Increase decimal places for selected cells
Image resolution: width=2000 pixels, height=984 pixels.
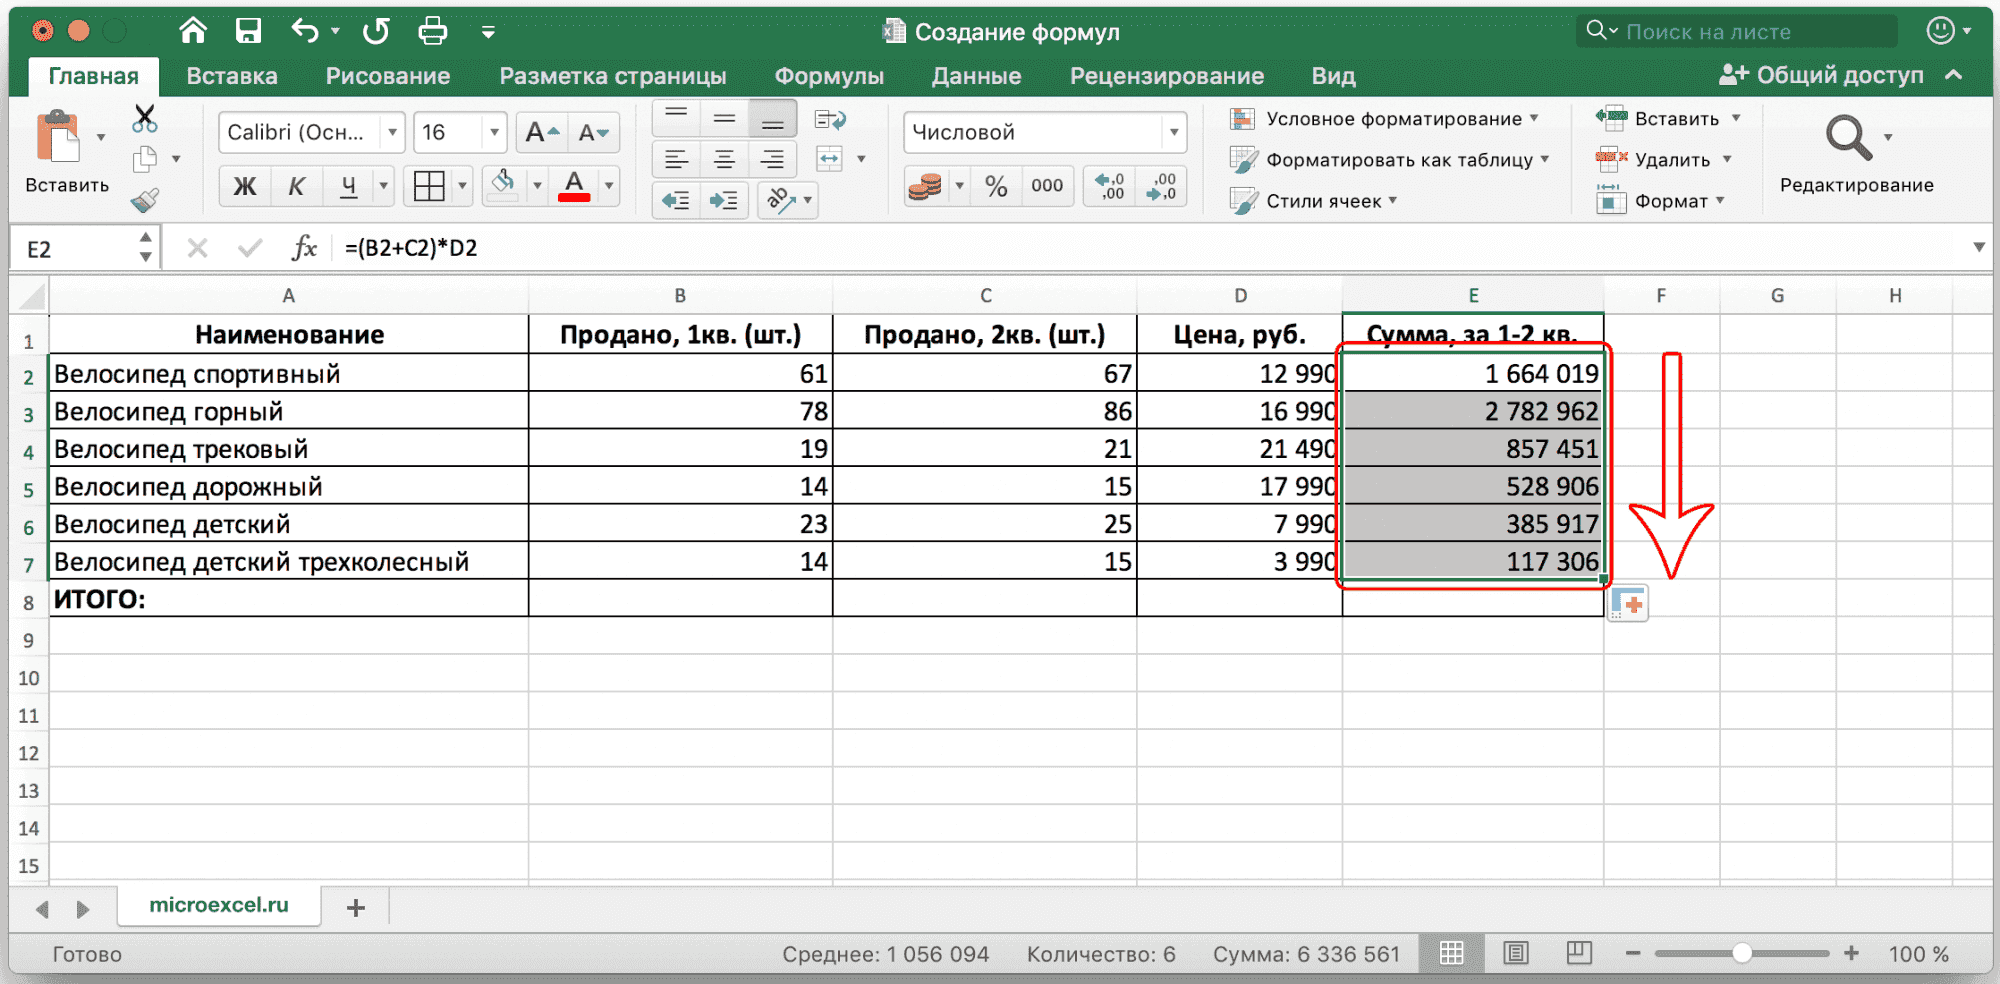click(1109, 185)
